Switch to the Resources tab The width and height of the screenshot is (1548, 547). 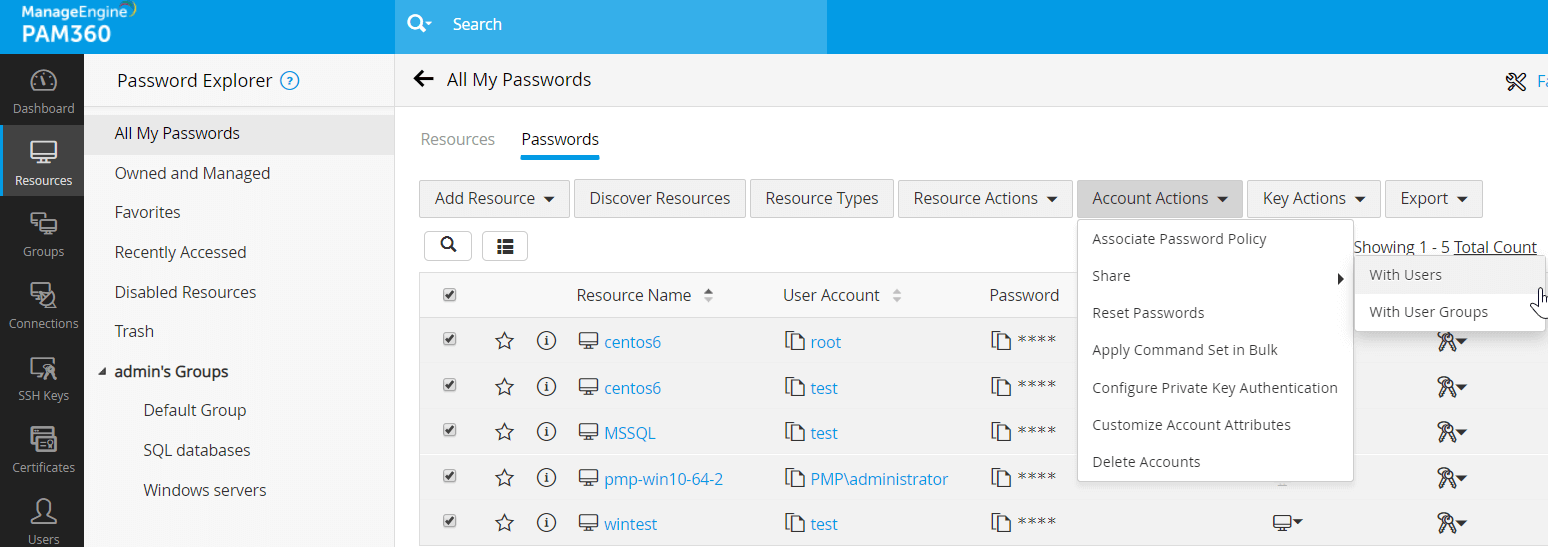pos(457,139)
